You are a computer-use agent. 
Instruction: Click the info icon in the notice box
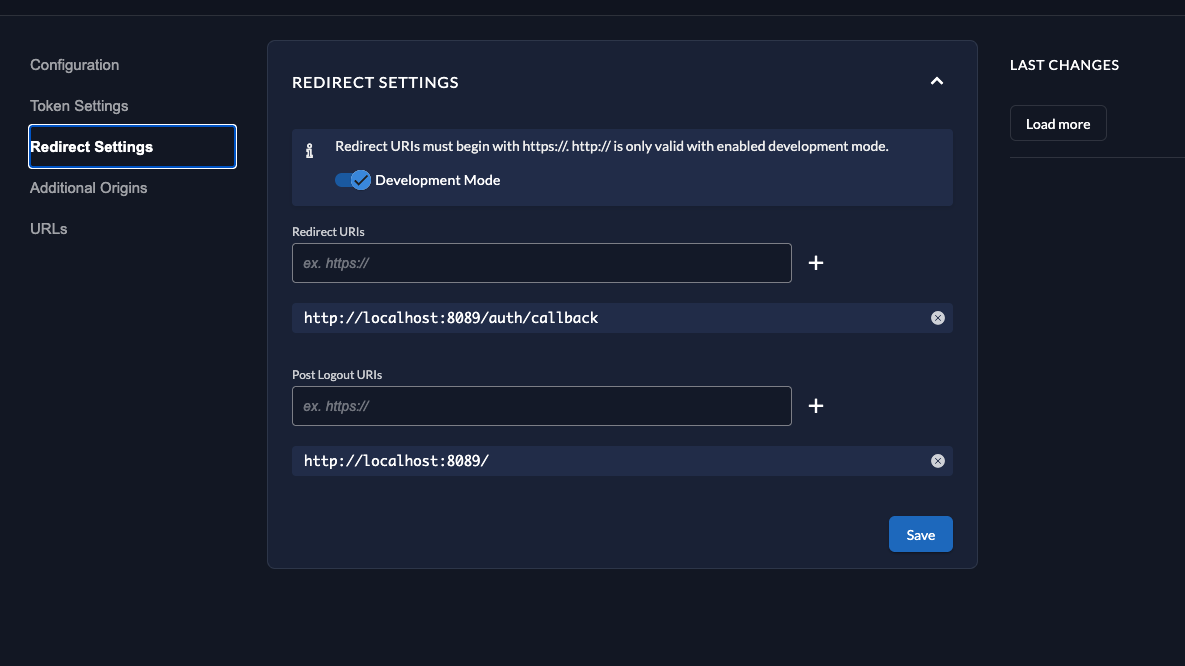(310, 151)
